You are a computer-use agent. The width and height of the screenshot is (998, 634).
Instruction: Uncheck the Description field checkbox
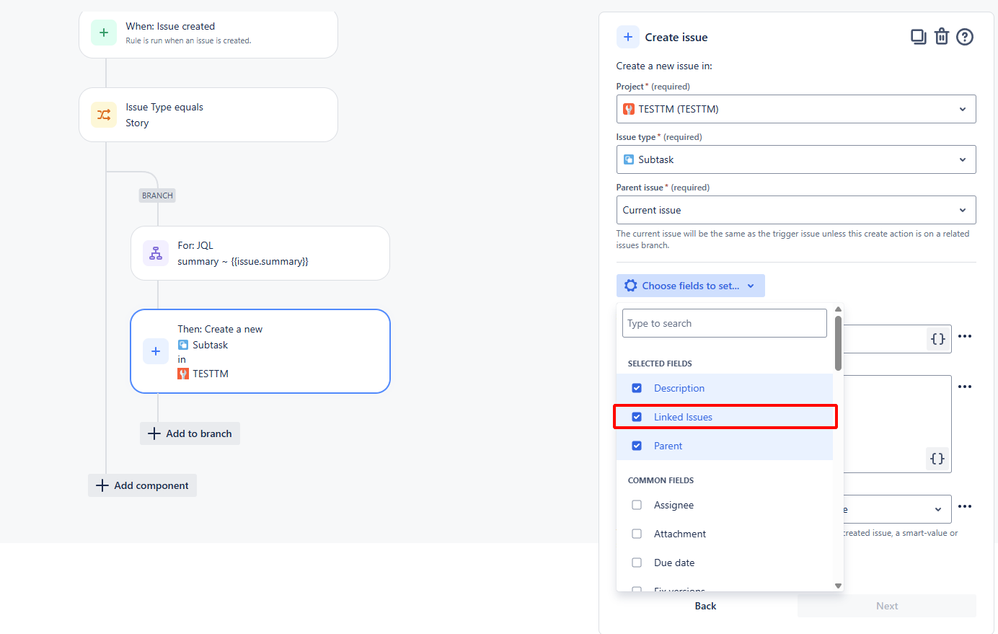click(x=636, y=388)
